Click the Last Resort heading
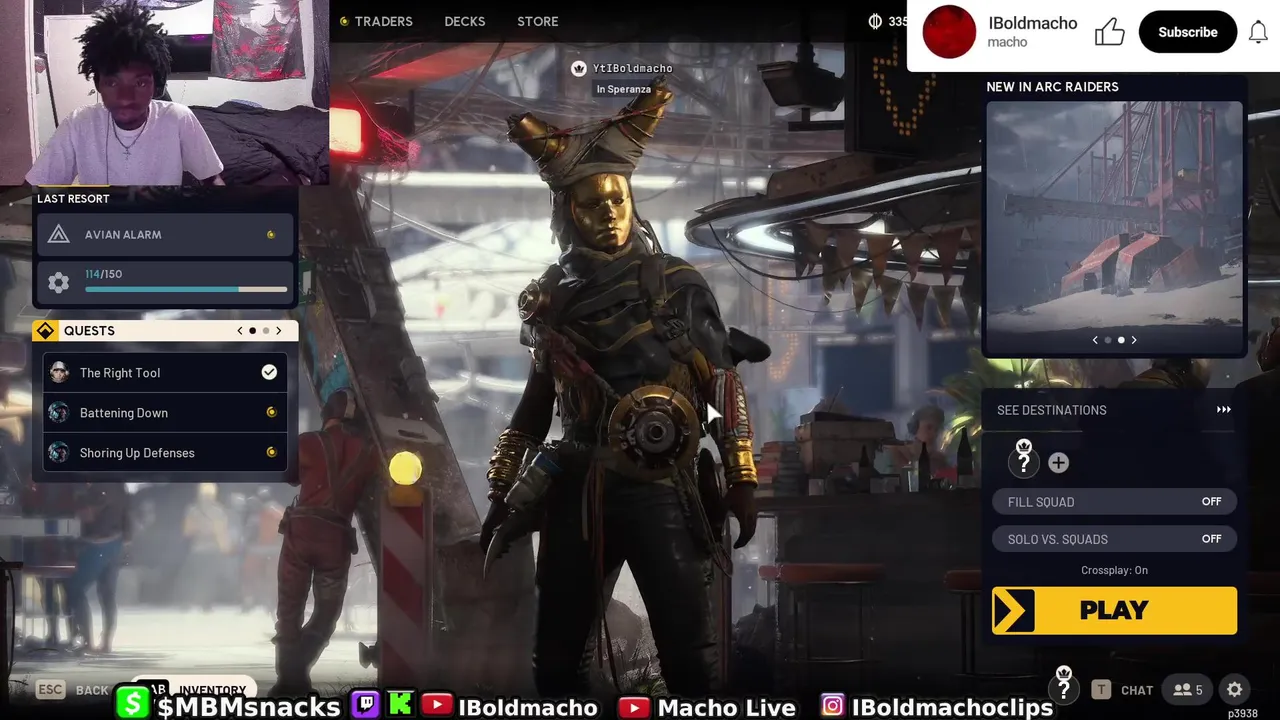This screenshot has height=720, width=1280. pyautogui.click(x=73, y=199)
